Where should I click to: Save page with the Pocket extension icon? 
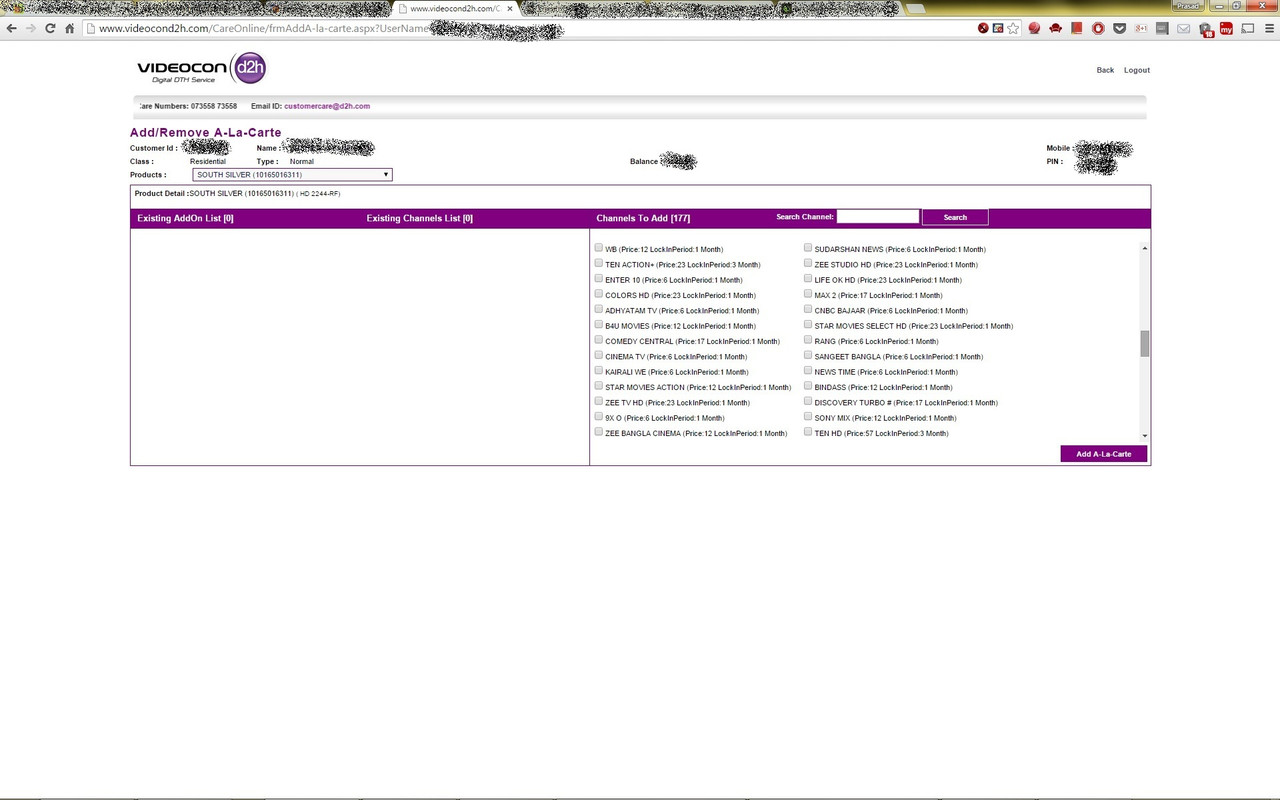click(x=1120, y=28)
